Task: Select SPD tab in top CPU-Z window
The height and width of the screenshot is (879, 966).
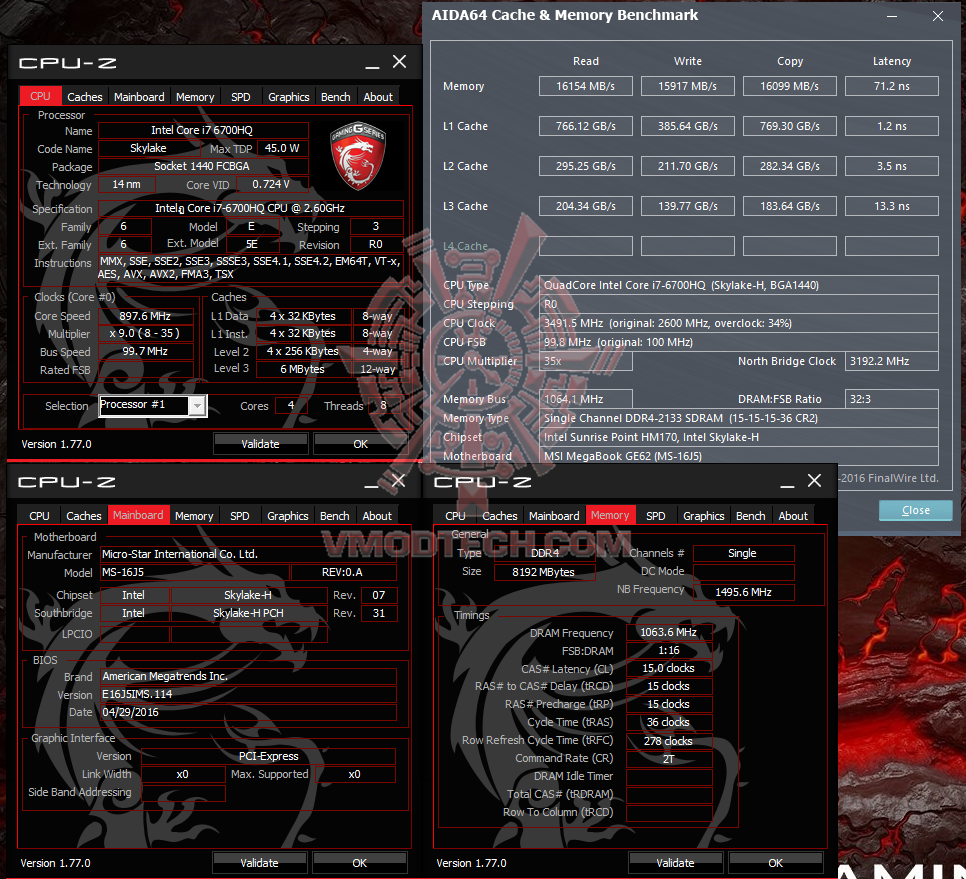Action: click(240, 97)
